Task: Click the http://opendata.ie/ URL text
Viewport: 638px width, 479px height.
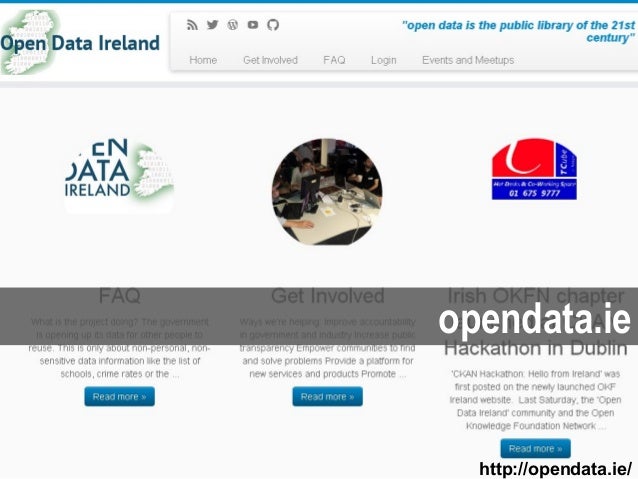Action: click(556, 469)
